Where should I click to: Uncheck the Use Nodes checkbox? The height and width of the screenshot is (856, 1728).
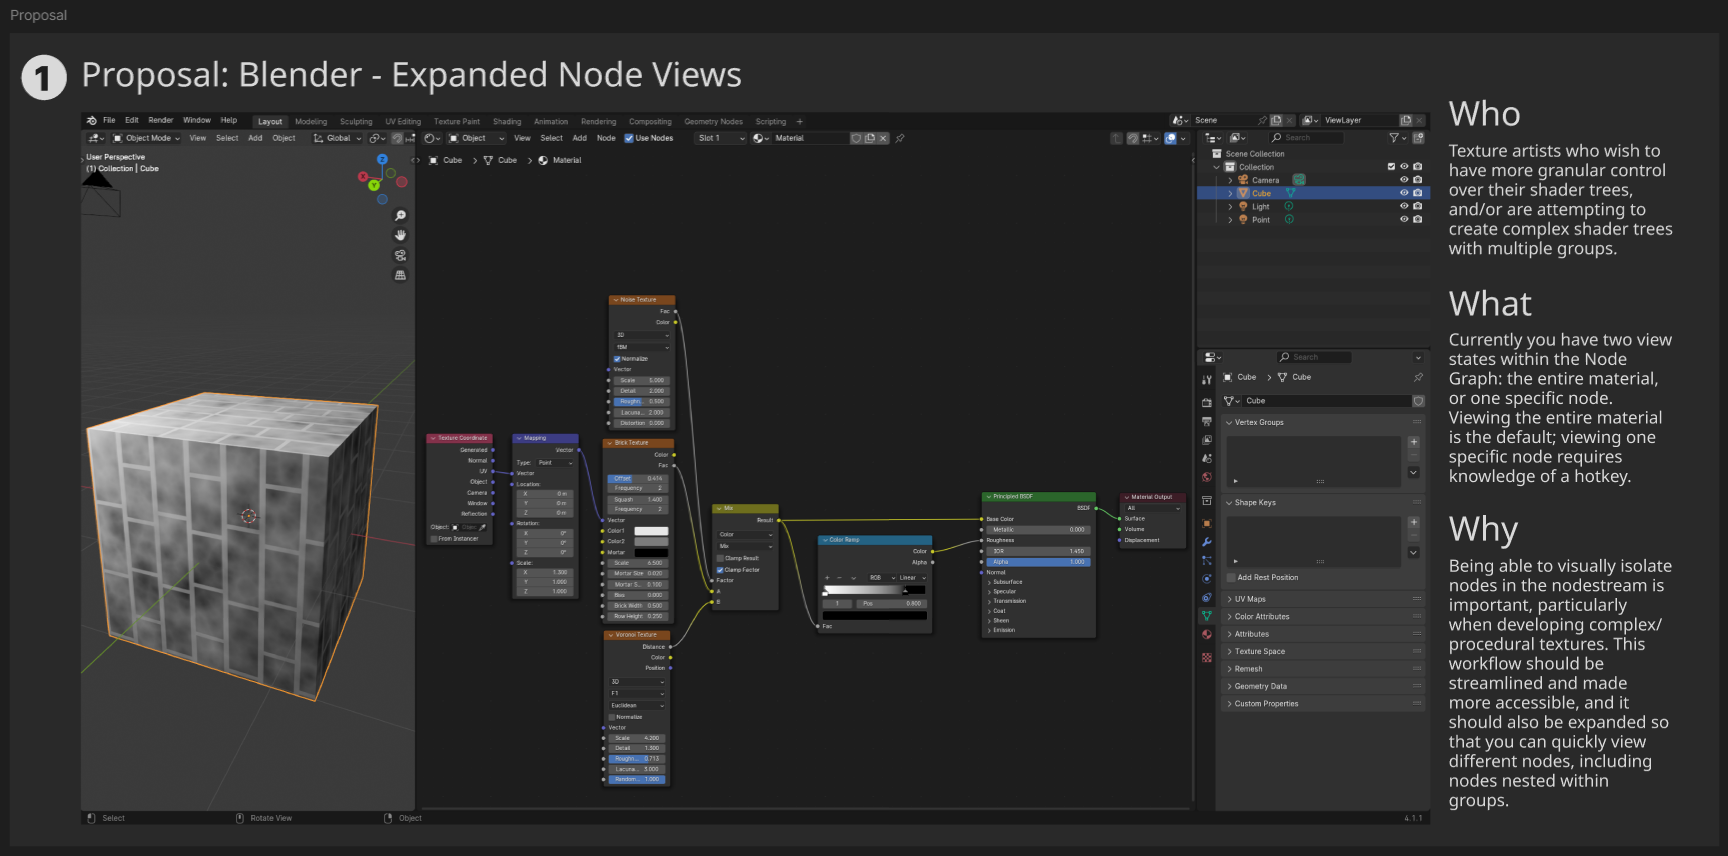(629, 138)
